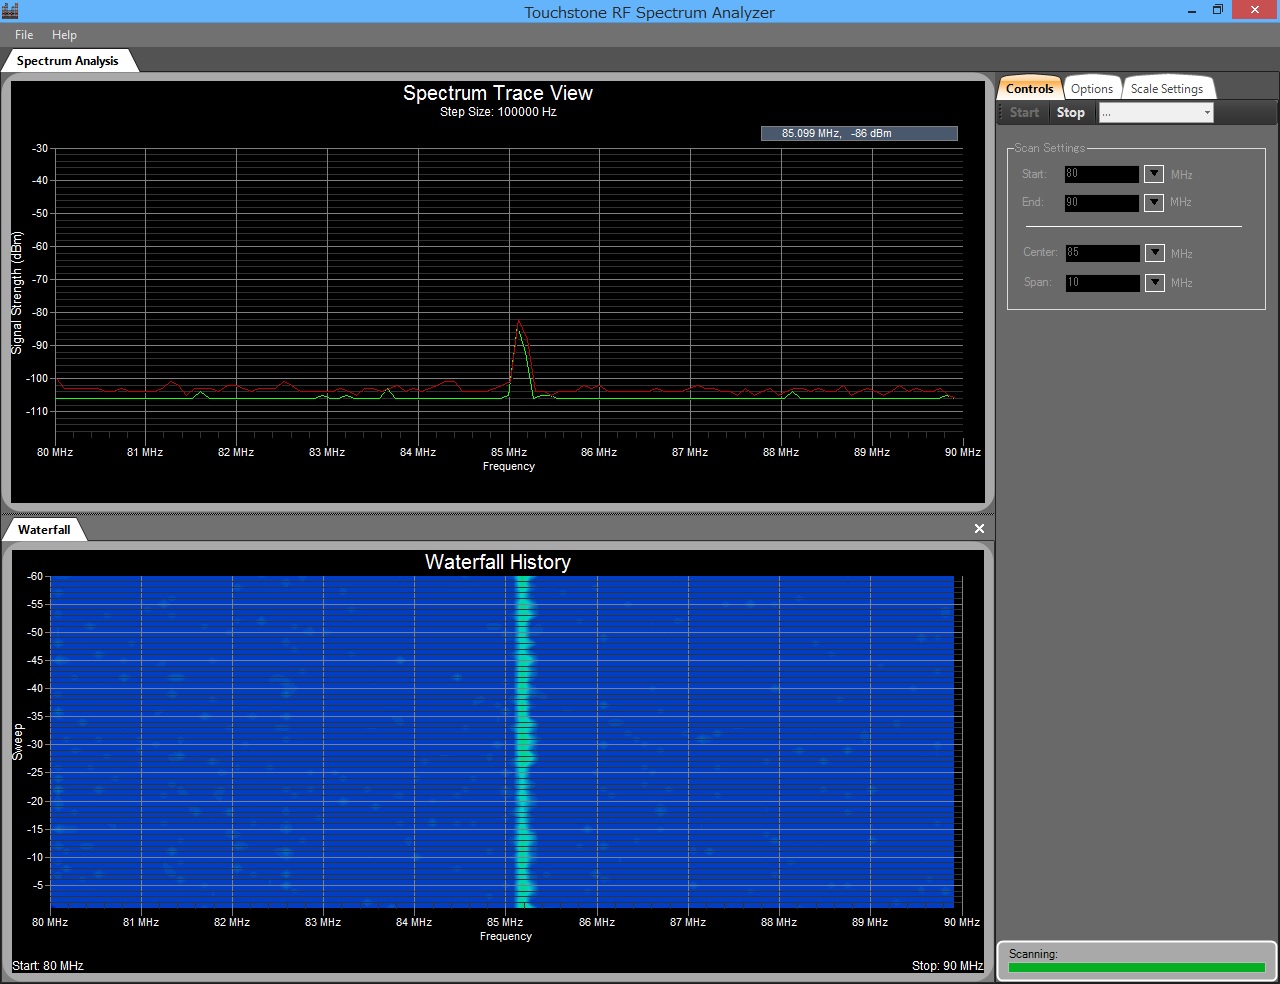
Task: Open the Start frequency dropdown arrow
Action: click(1154, 174)
